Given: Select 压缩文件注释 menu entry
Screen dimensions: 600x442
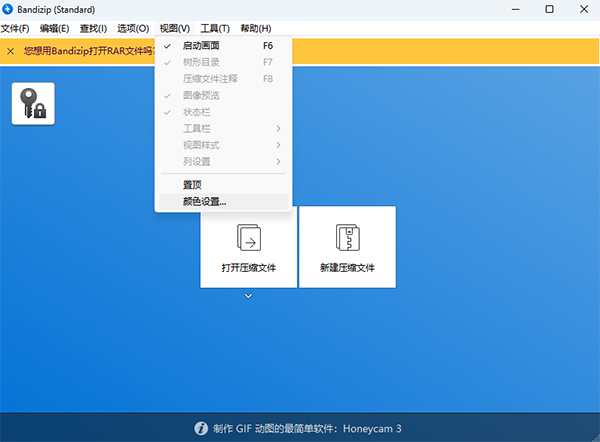Looking at the screenshot, I should point(223,79).
